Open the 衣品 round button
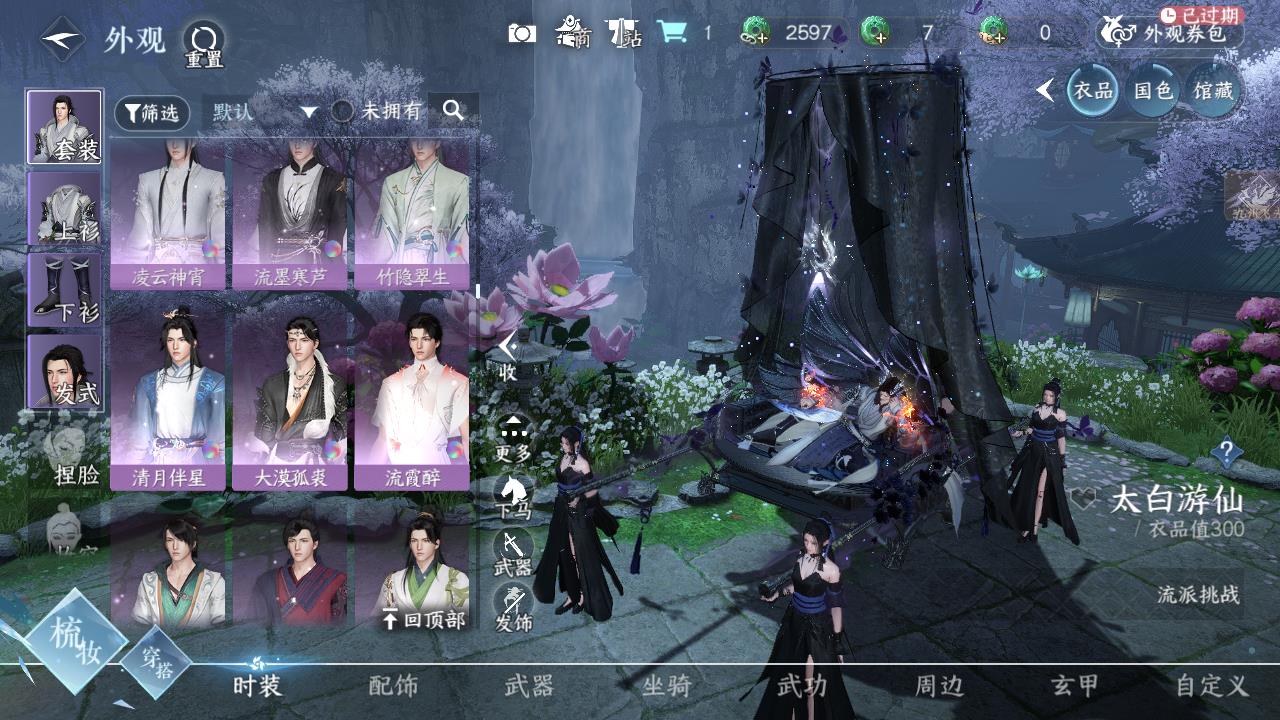 point(1092,91)
